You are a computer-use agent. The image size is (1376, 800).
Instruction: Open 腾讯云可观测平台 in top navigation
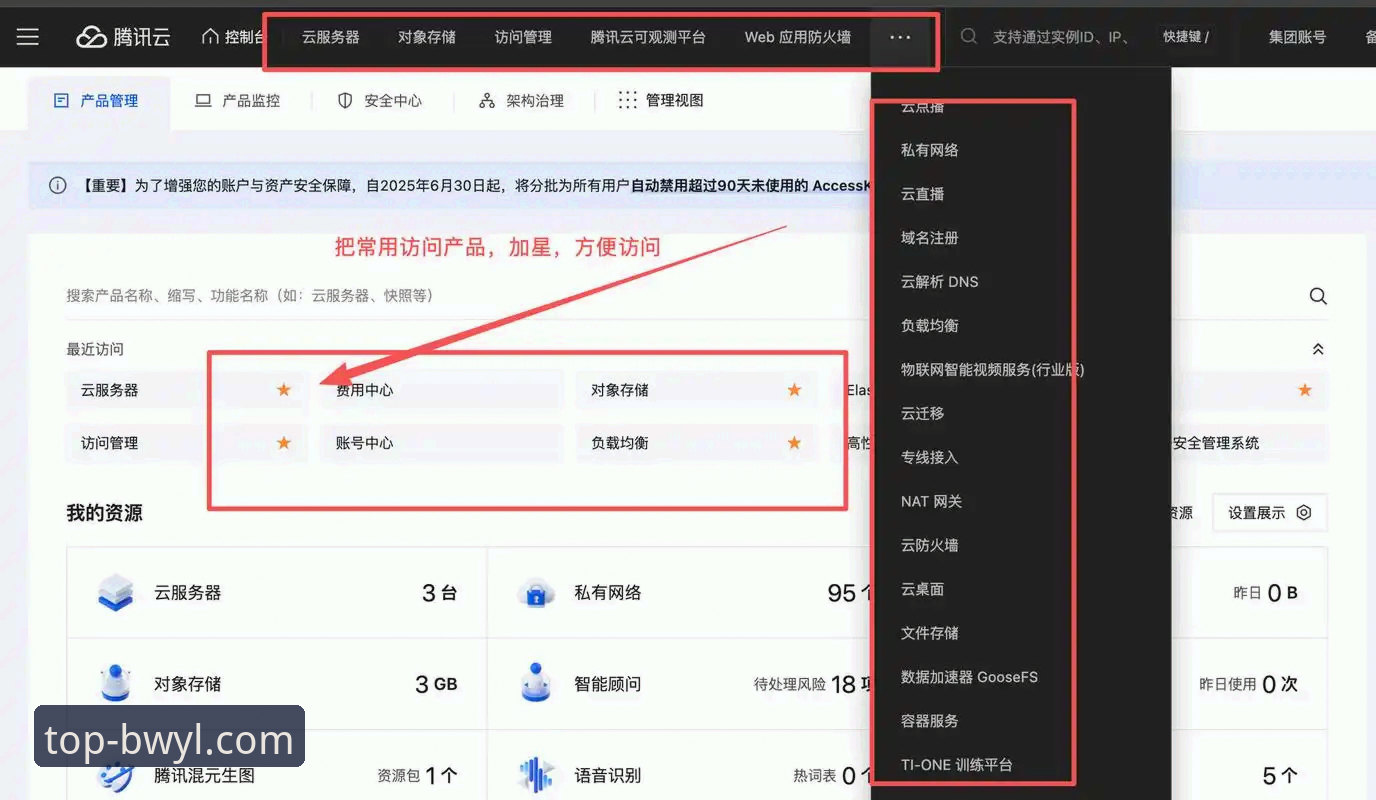pyautogui.click(x=648, y=37)
